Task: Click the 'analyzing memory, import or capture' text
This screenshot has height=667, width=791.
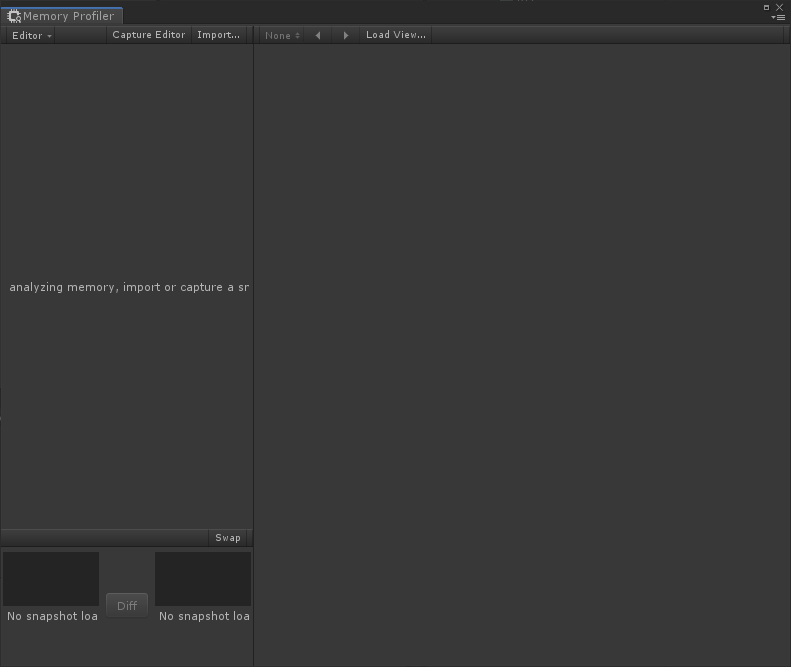Action: point(129,287)
